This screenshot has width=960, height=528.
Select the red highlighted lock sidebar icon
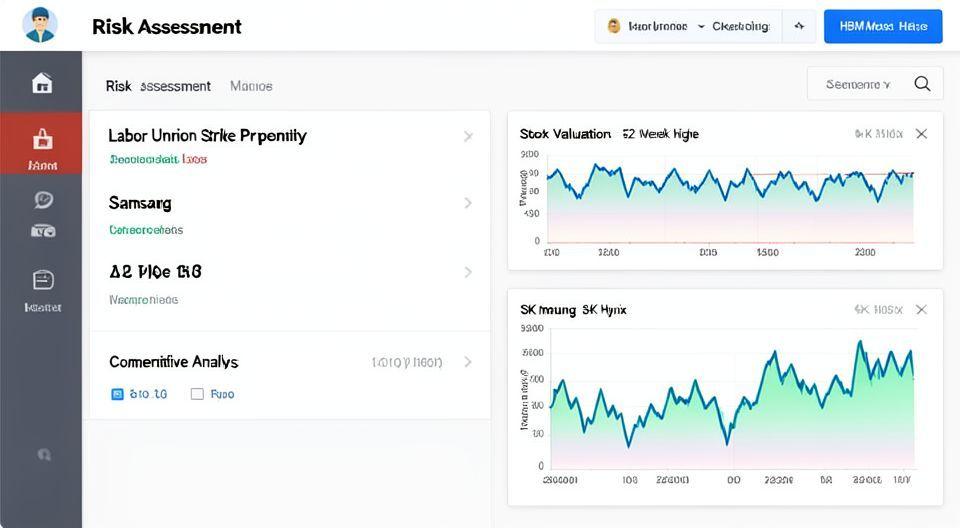[x=42, y=139]
